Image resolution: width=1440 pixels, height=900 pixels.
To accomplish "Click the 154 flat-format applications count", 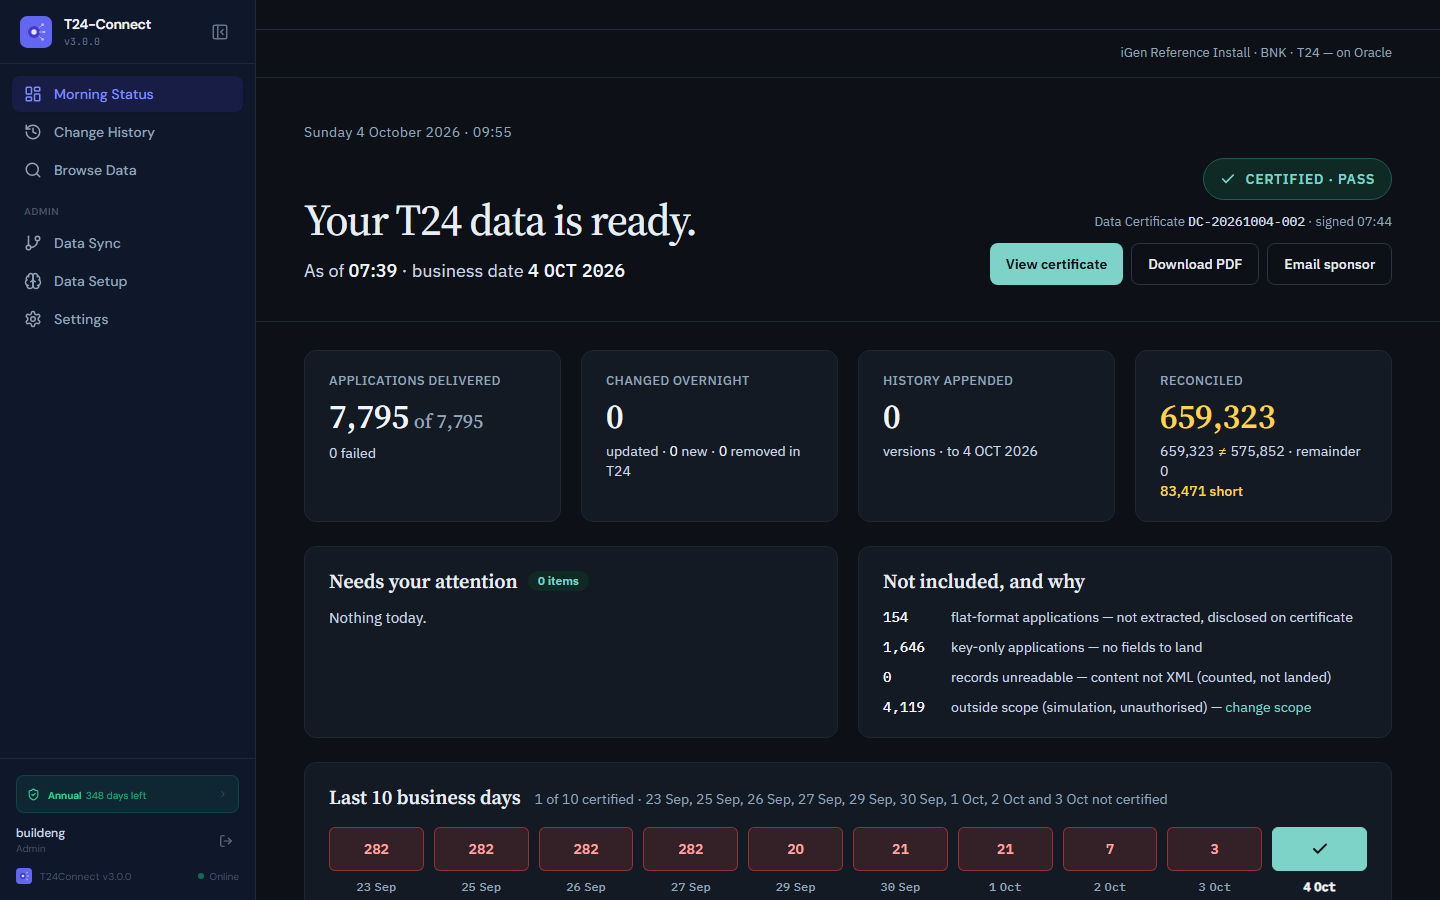I will point(896,617).
